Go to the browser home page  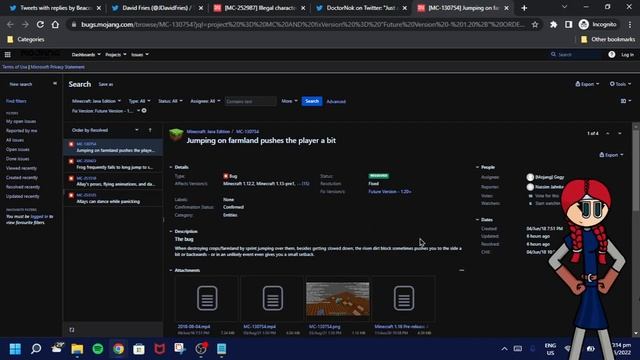pyautogui.click(x=55, y=24)
